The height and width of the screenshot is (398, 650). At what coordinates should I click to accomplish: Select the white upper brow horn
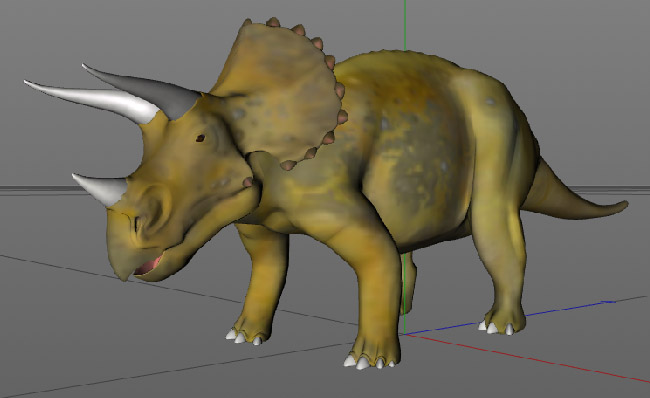point(91,100)
